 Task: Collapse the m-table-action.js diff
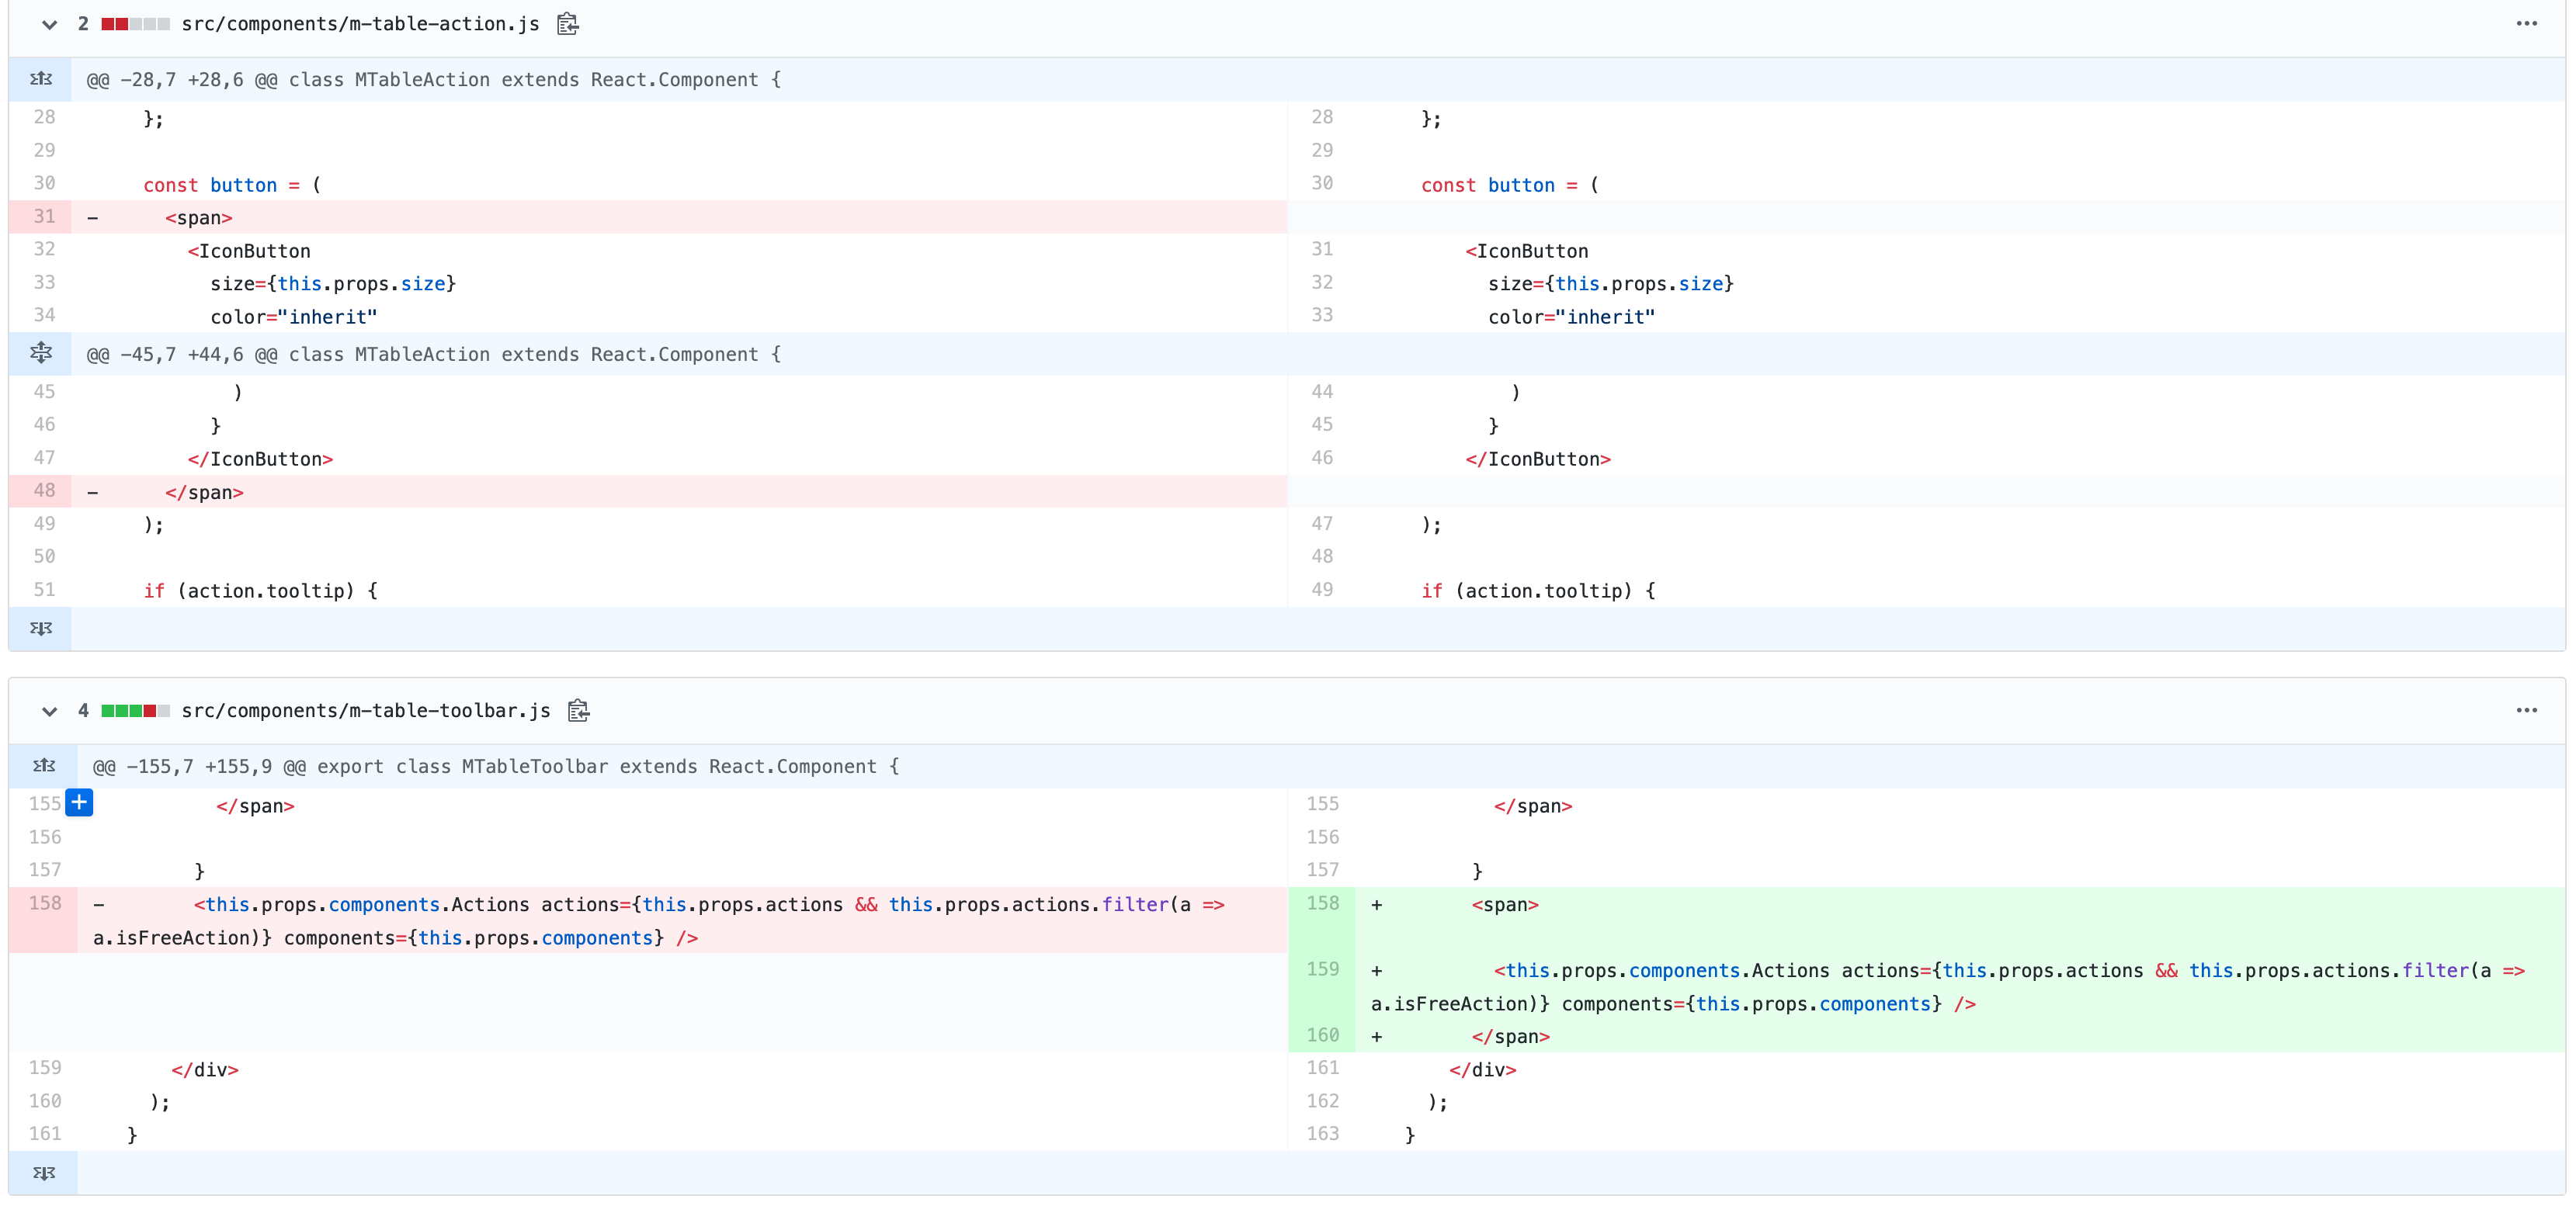point(48,24)
